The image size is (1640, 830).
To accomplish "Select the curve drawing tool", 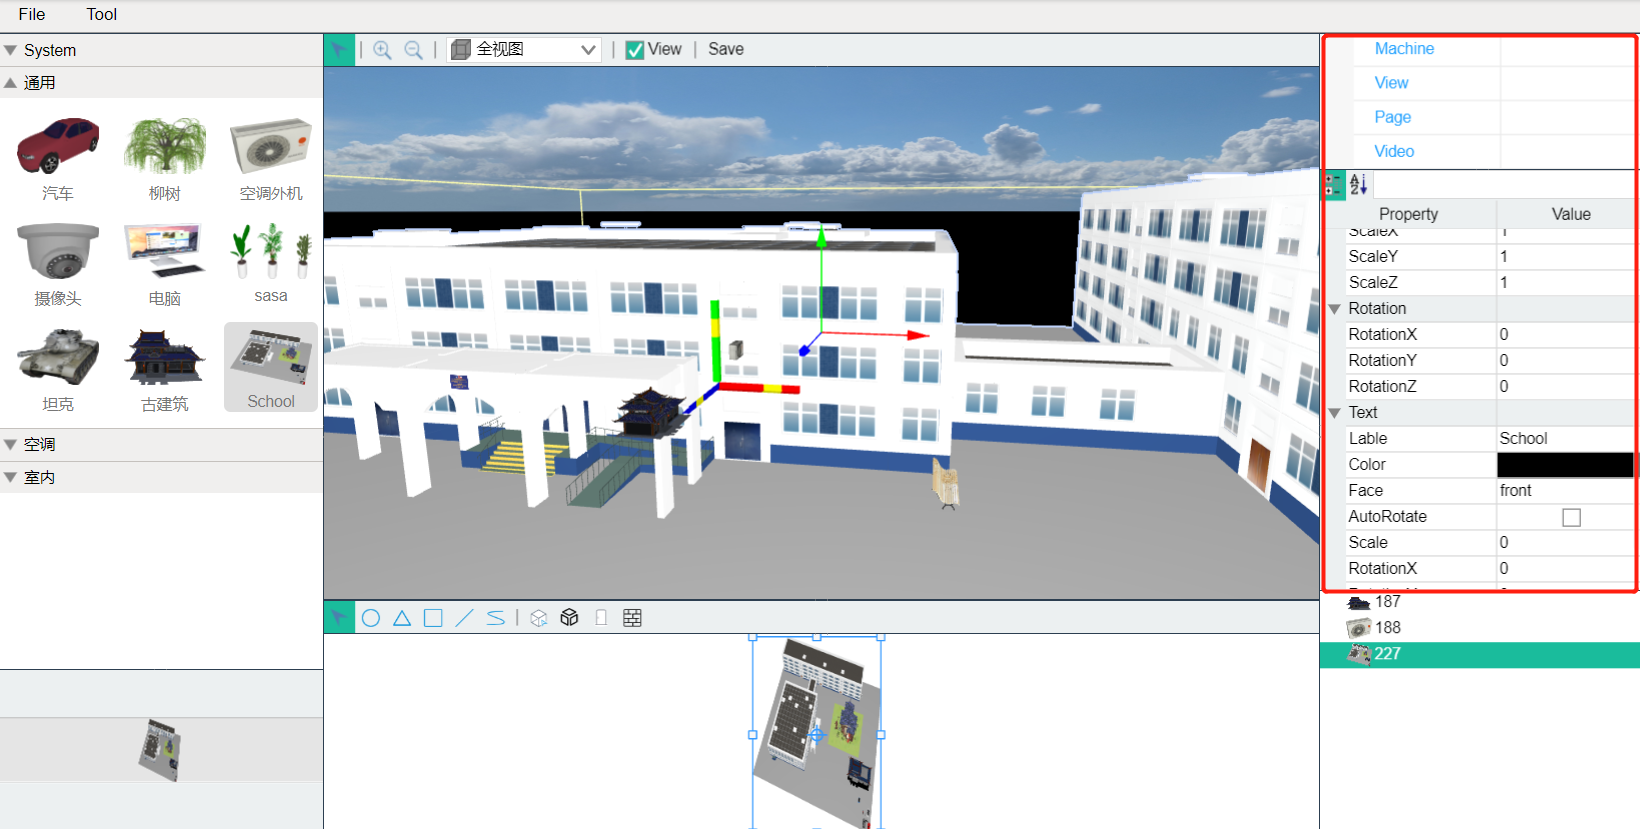I will tap(496, 618).
